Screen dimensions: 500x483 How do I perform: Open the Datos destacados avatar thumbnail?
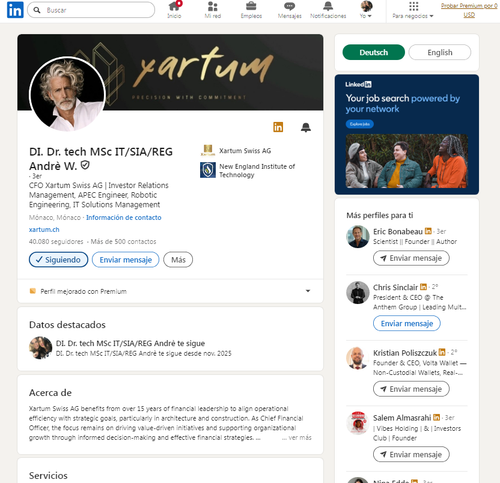tap(40, 348)
